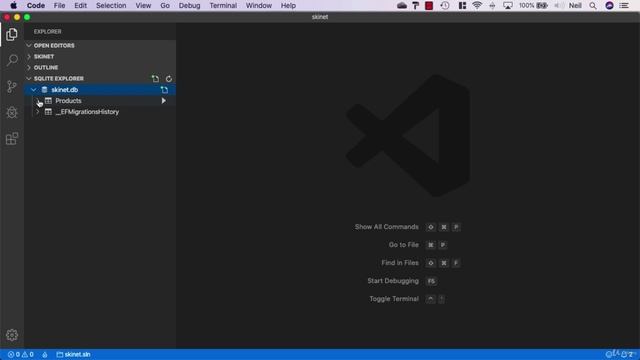Click the Bluetooth icon in menu bar
This screenshot has width=640, height=360.
[492, 6]
